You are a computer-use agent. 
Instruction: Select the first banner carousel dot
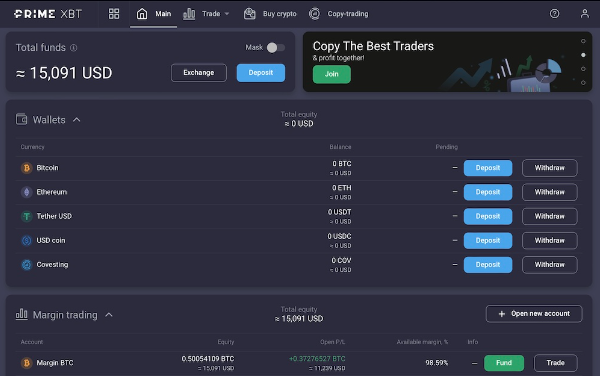583,41
